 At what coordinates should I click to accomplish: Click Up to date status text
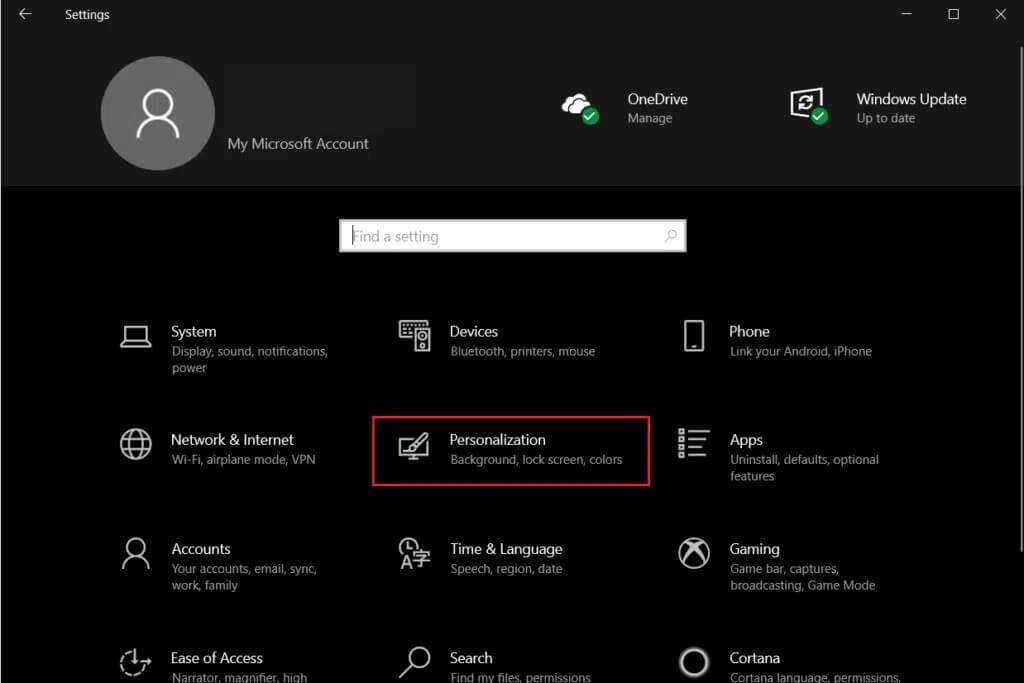pyautogui.click(x=886, y=118)
